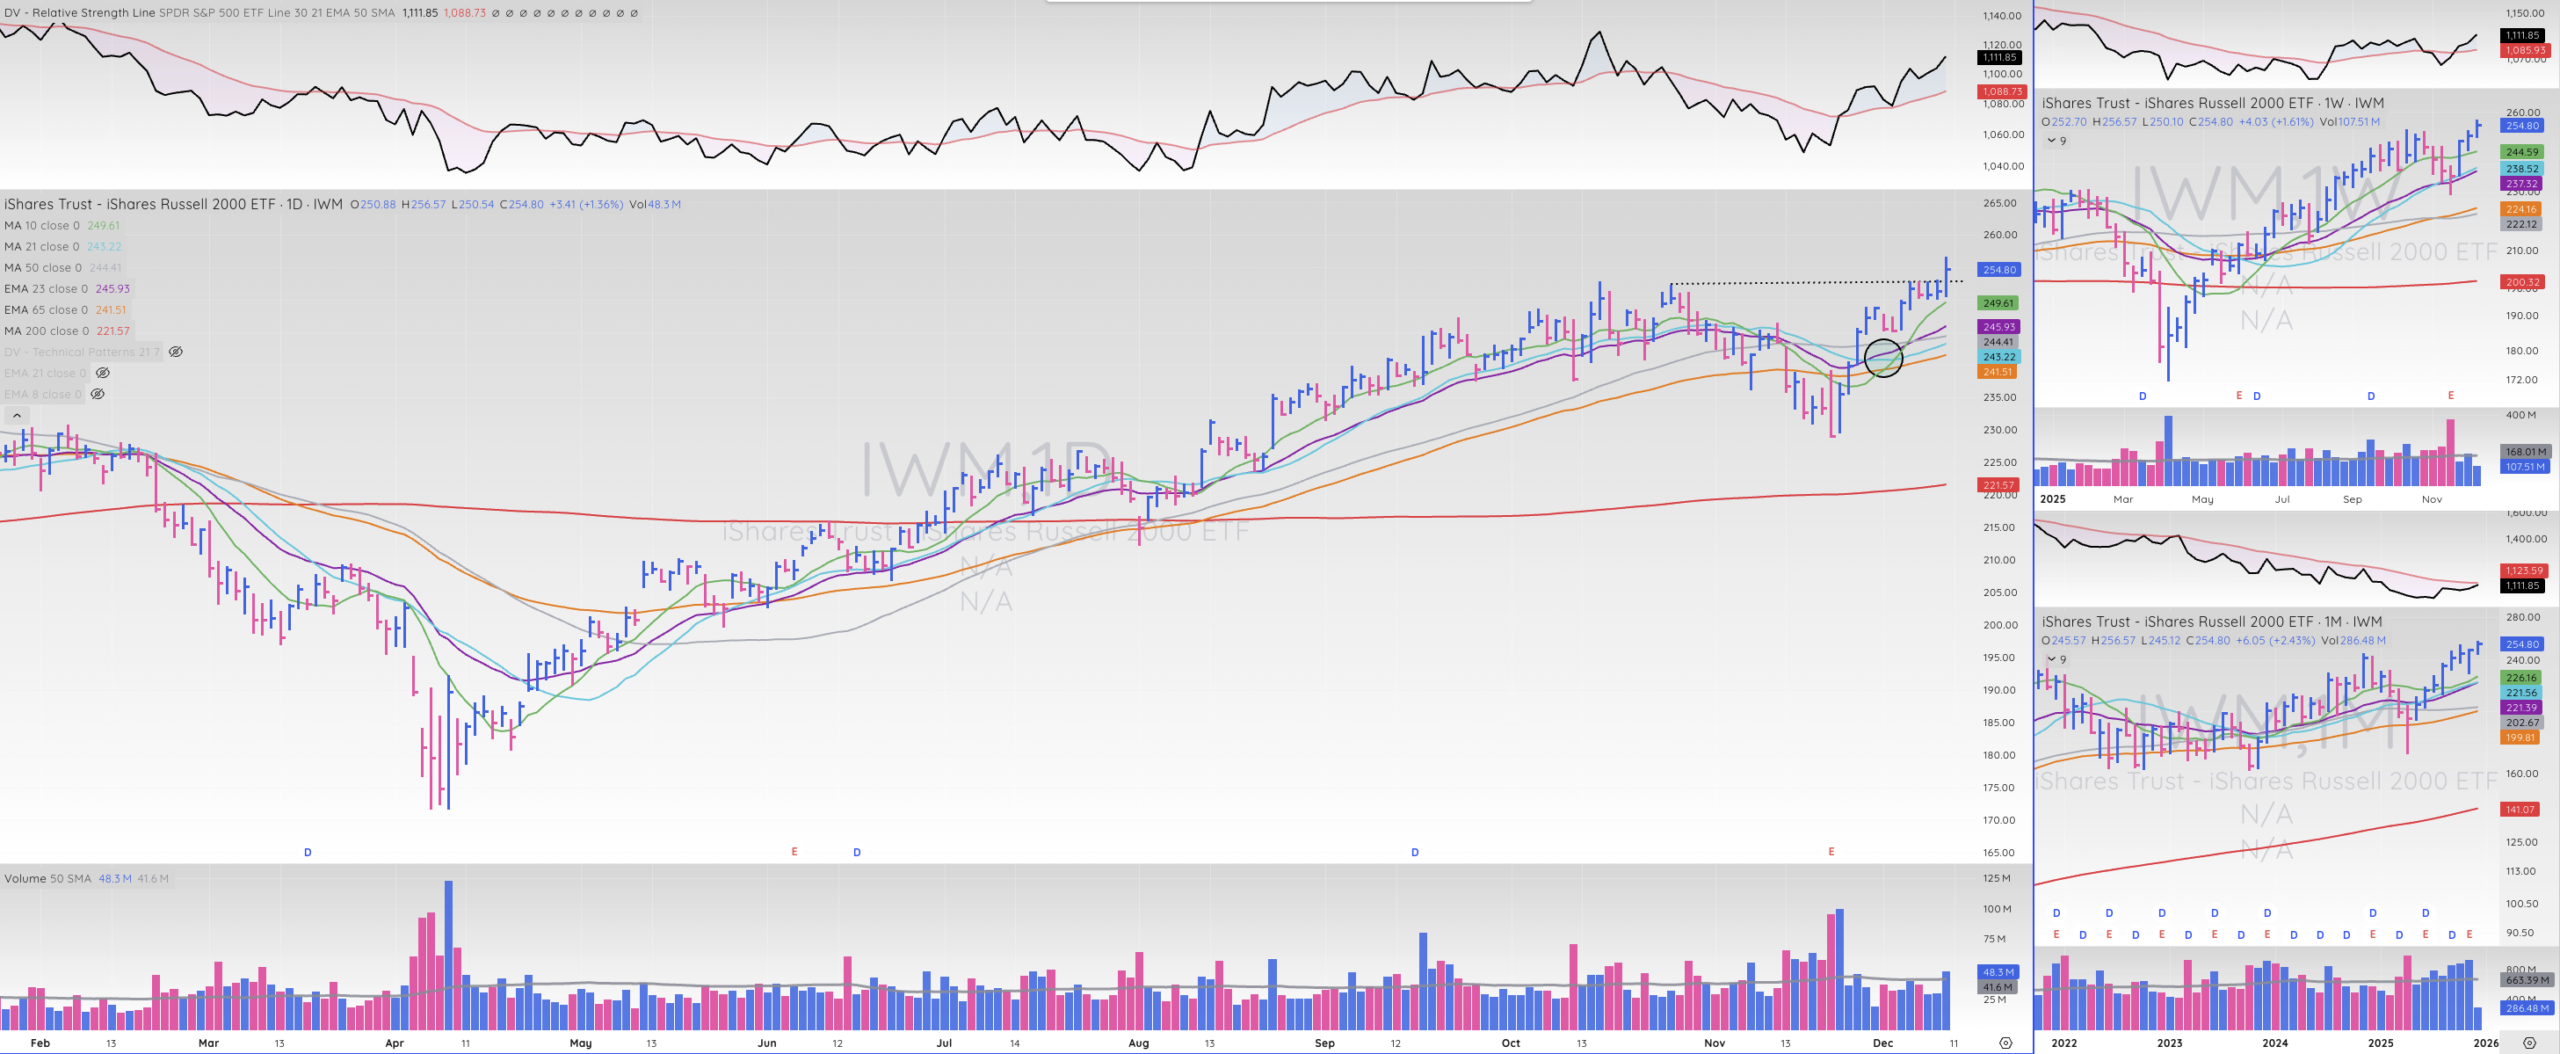This screenshot has width=2560, height=1054.
Task: Click the dividend 'D' marker after June's earnings
Action: point(857,852)
